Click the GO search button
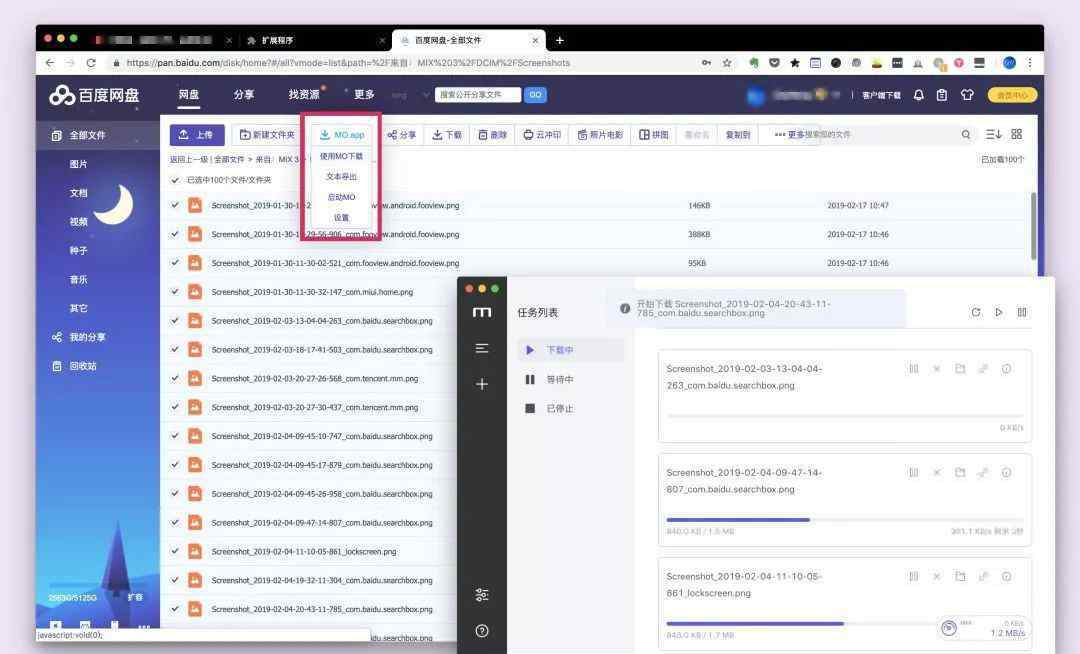 pos(535,95)
